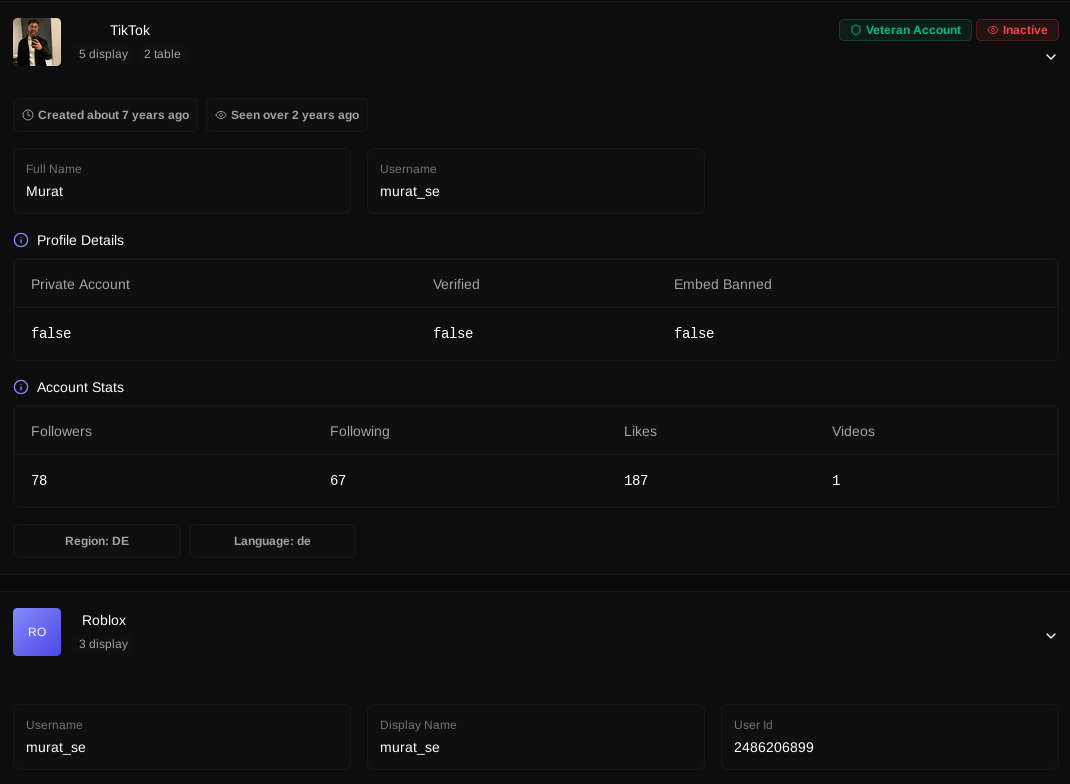The height and width of the screenshot is (784, 1070).
Task: Click the Roblox RO avatar icon
Action: [37, 632]
